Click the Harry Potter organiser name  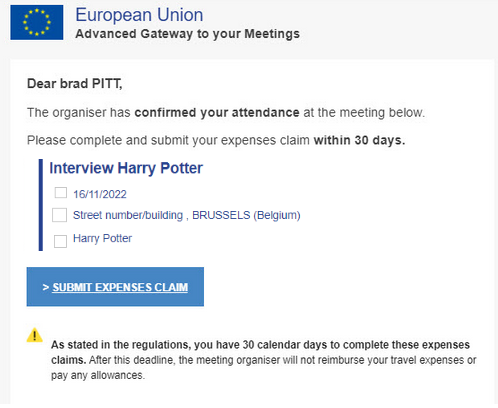(x=102, y=238)
